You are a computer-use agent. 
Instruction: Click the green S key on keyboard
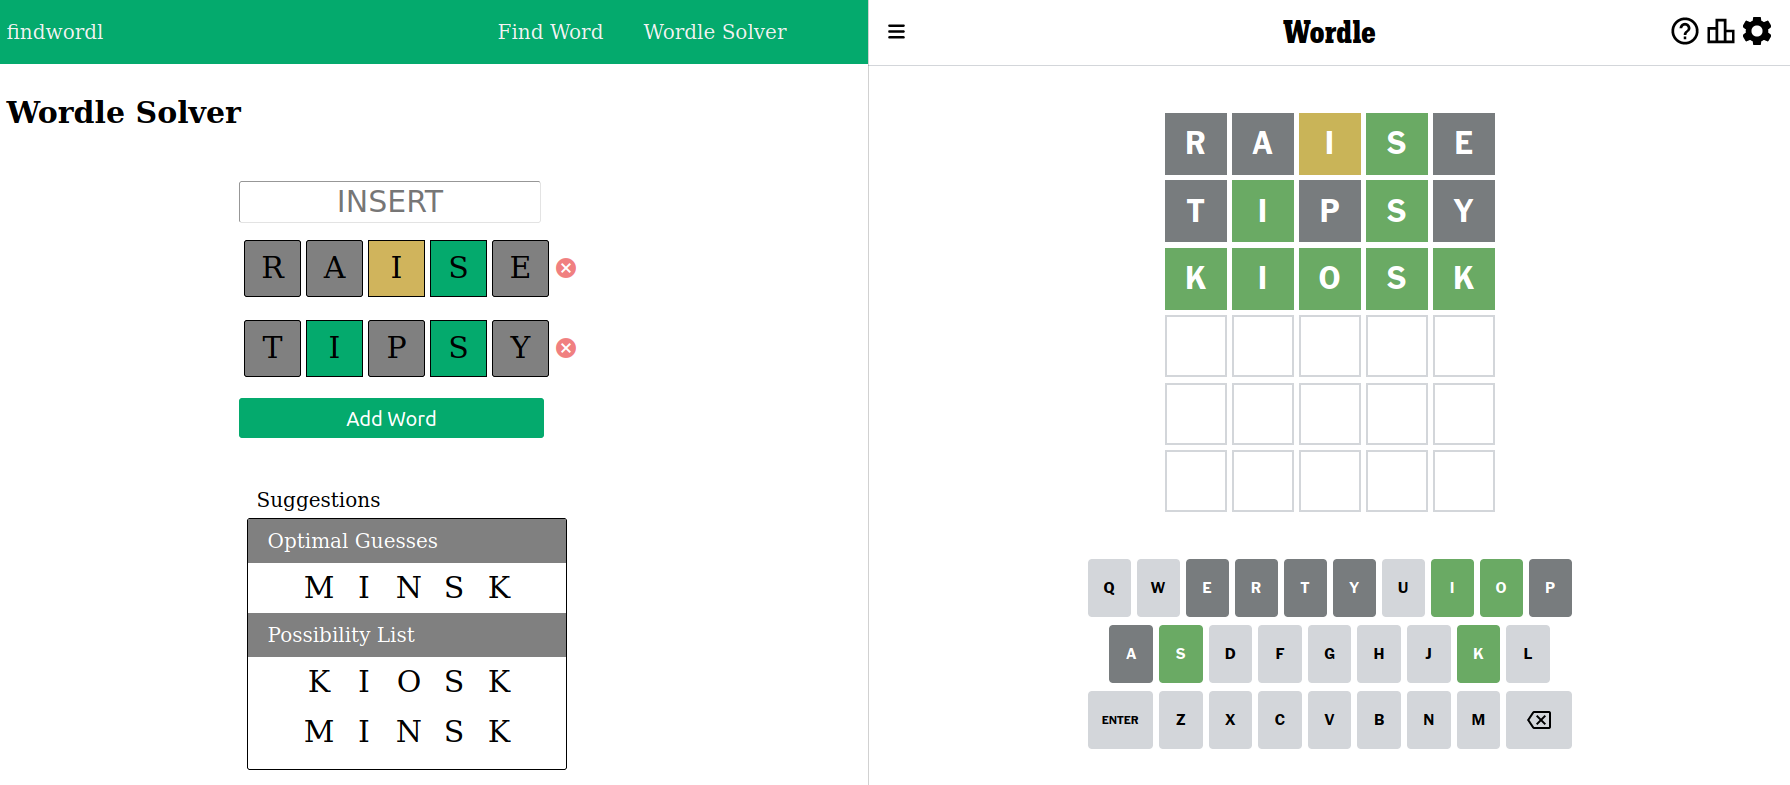click(x=1181, y=654)
